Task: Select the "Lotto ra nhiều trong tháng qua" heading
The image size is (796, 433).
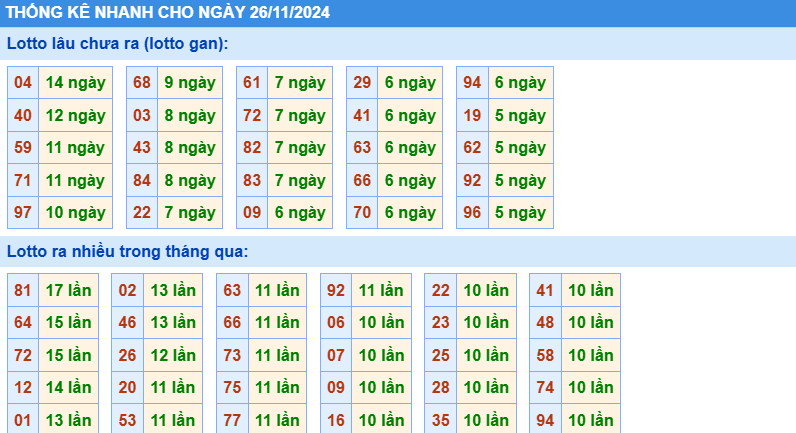Action: click(127, 251)
